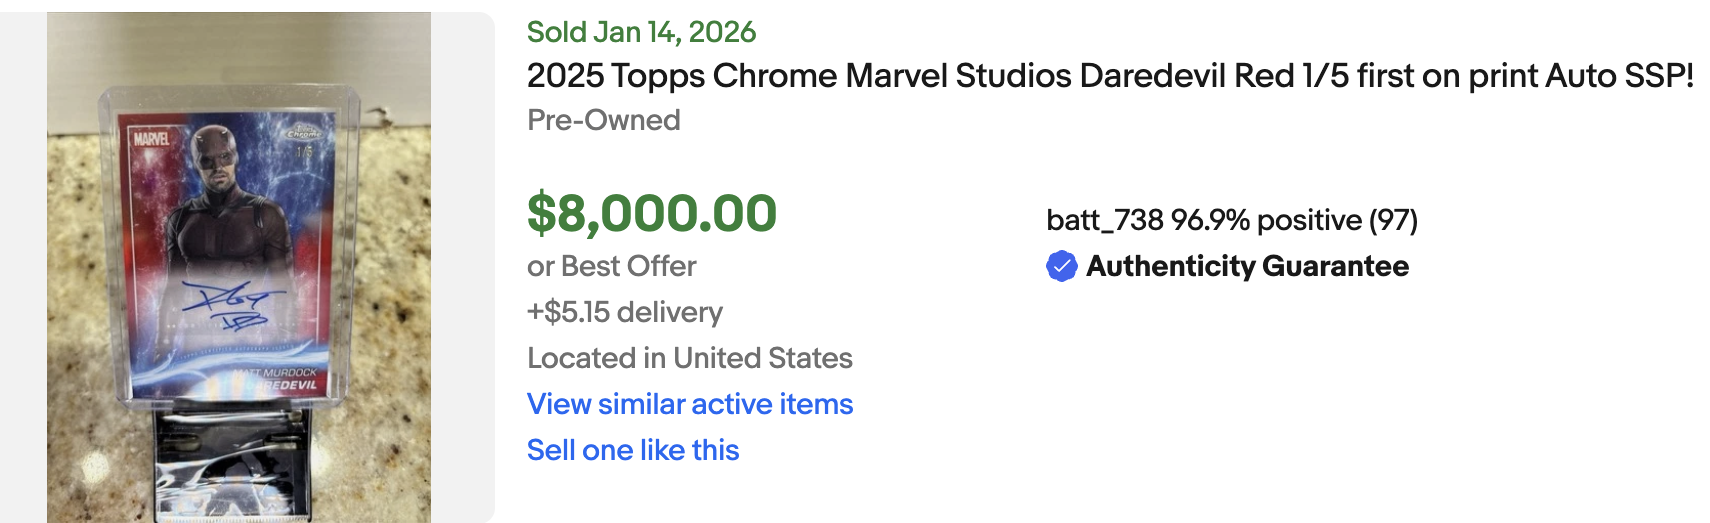Open the Daredevil card listing thumbnail
This screenshot has height=523, width=1710.
[x=239, y=267]
